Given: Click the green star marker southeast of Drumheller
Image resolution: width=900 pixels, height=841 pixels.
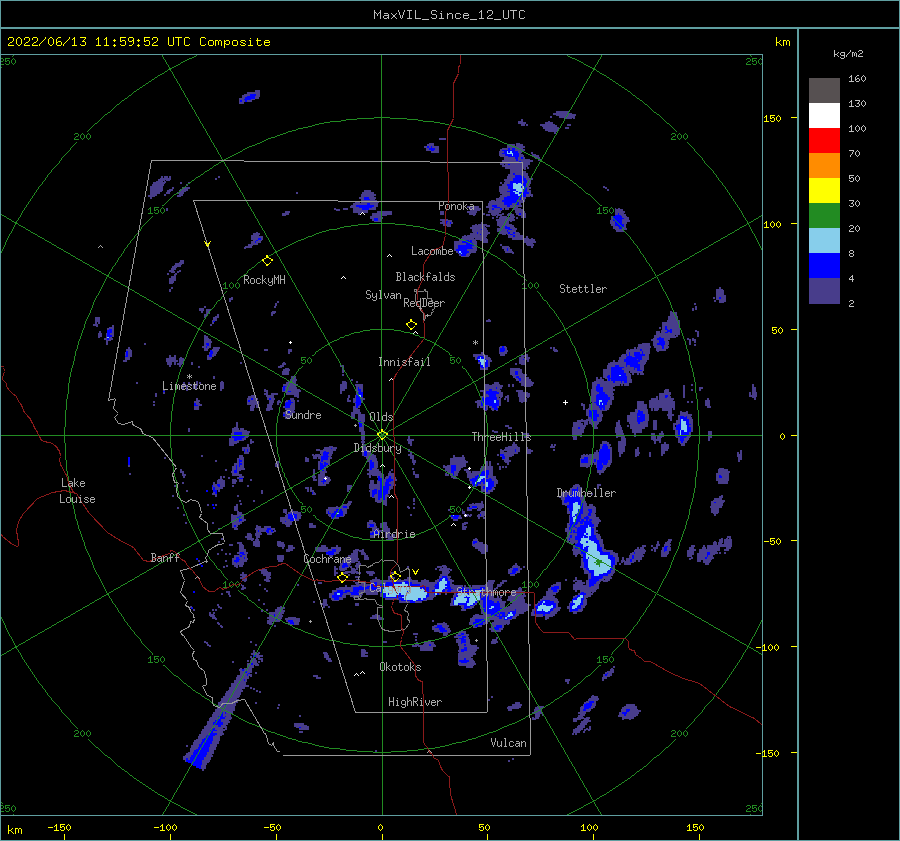Looking at the screenshot, I should 598,562.
